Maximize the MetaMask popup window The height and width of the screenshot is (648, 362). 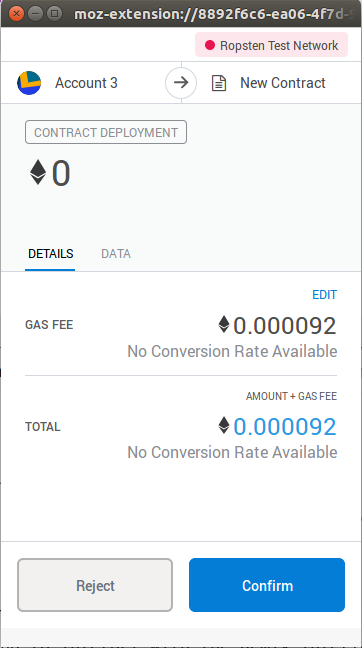coord(54,14)
